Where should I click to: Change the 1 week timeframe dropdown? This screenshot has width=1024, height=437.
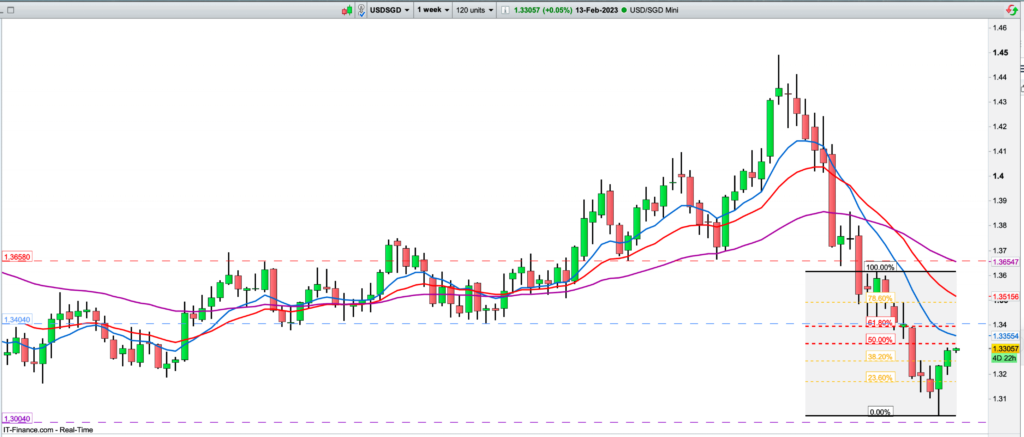(x=432, y=9)
